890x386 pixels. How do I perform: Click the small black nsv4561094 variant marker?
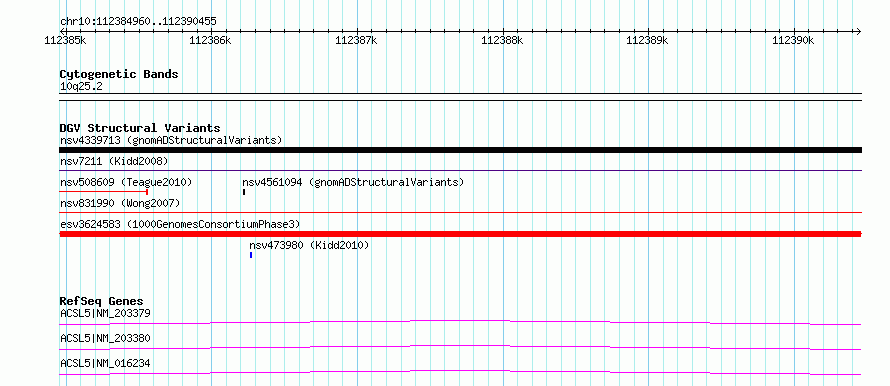(244, 192)
